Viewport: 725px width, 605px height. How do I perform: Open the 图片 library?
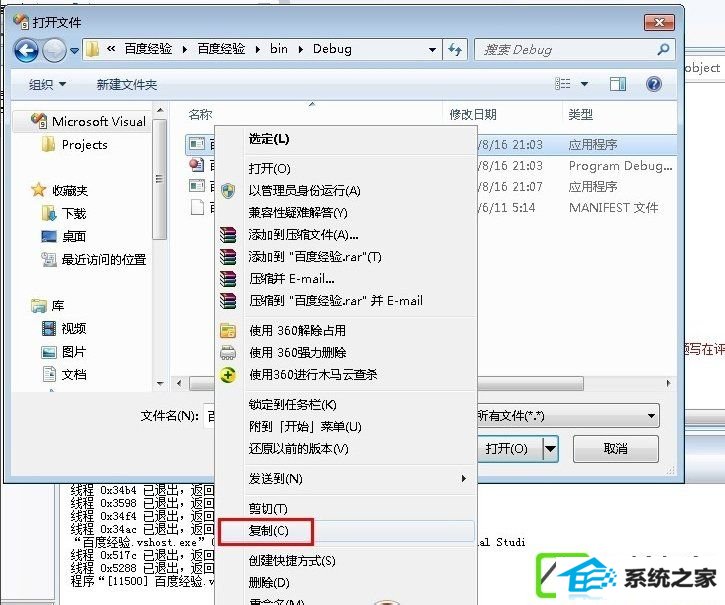coord(64,352)
